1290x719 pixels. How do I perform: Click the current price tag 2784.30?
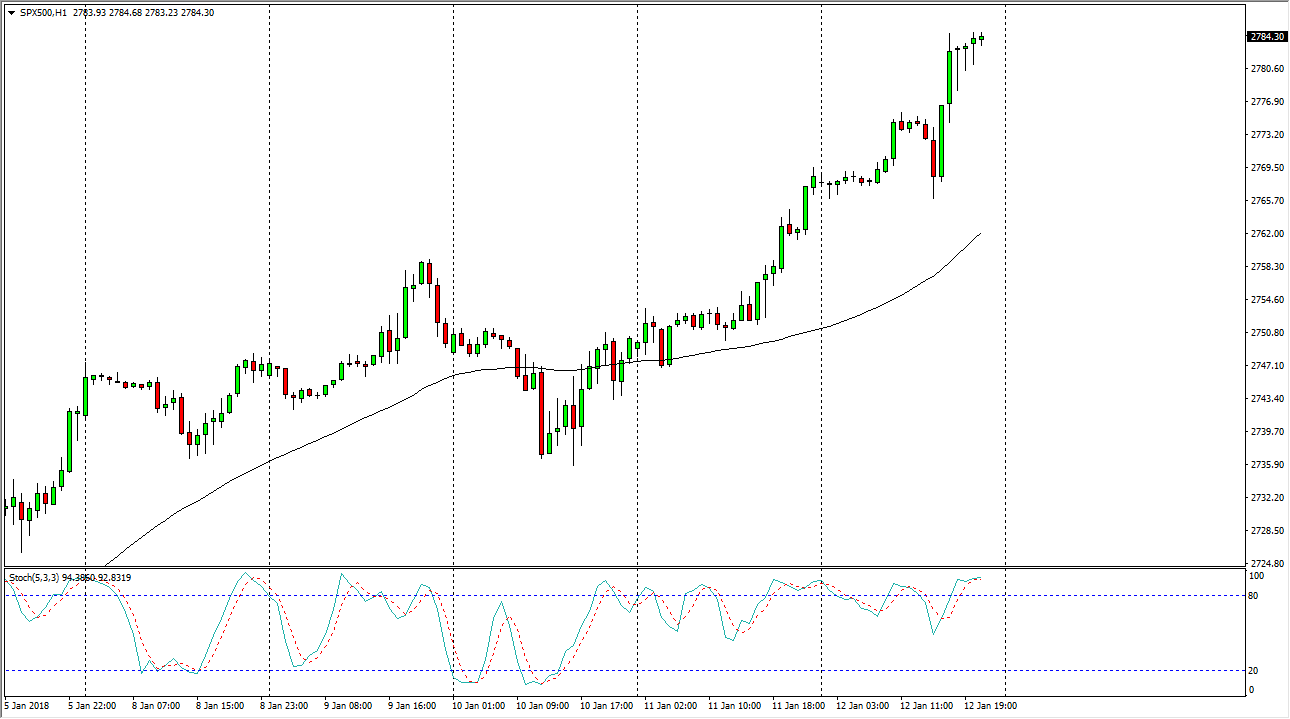1267,37
